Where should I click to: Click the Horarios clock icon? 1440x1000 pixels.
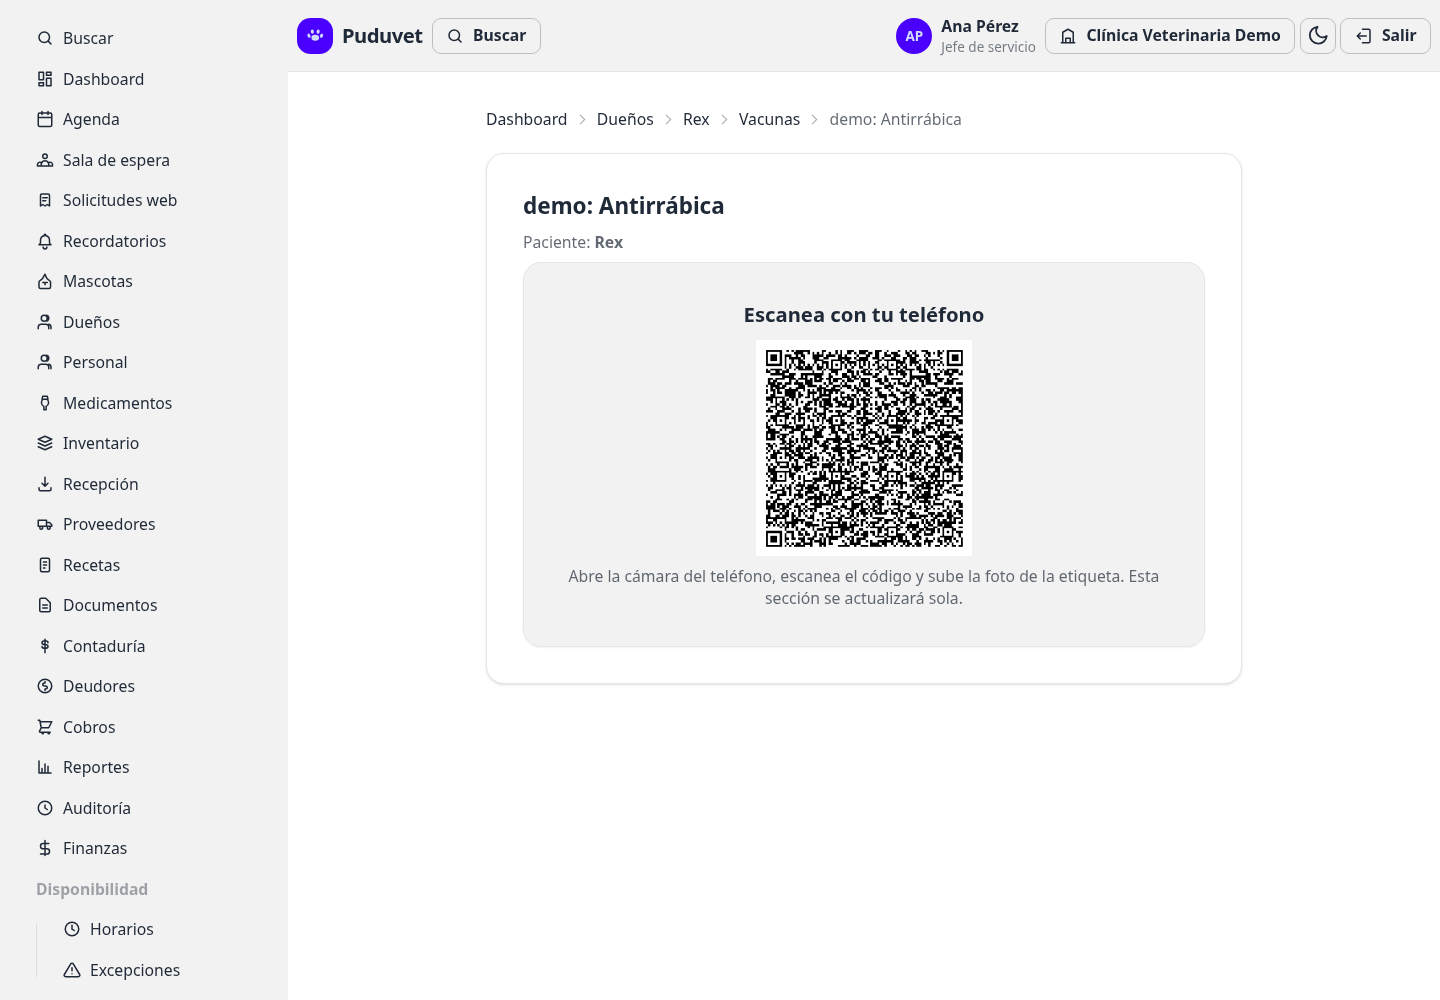click(72, 929)
